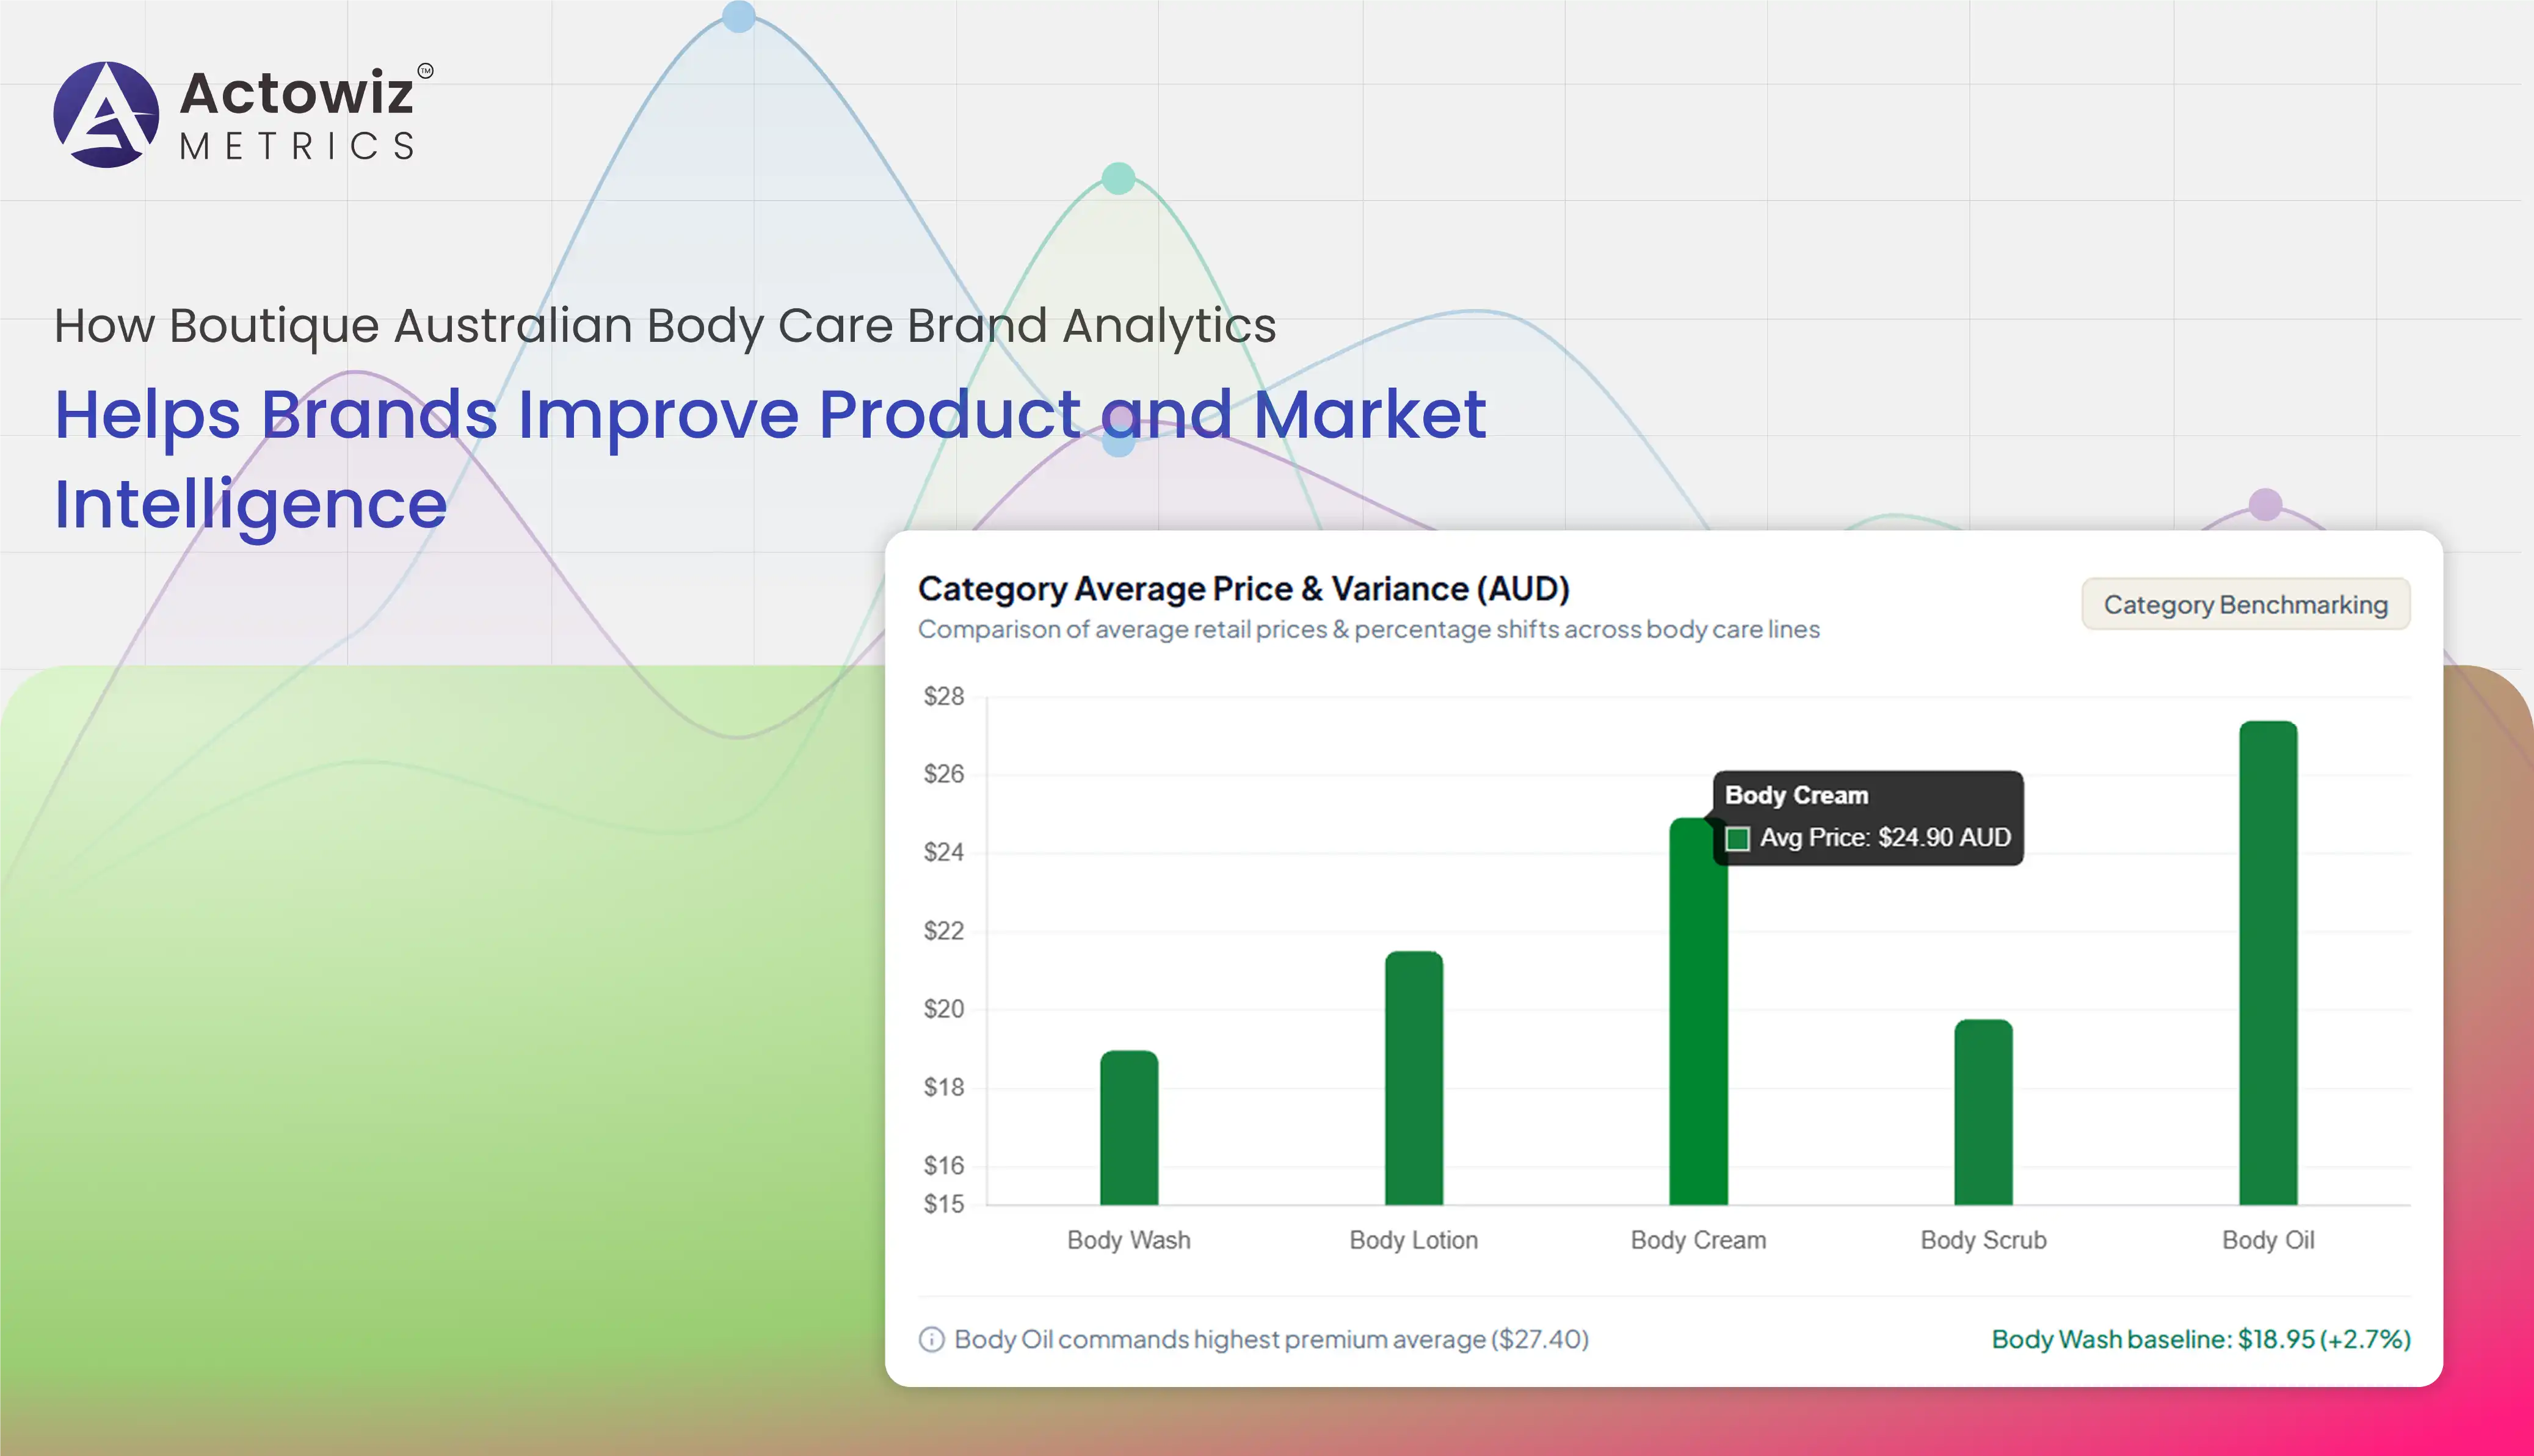Viewport: 2534px width, 1456px height.
Task: Click 'Category Average Price & Variance (AUD)' title
Action: 1244,589
